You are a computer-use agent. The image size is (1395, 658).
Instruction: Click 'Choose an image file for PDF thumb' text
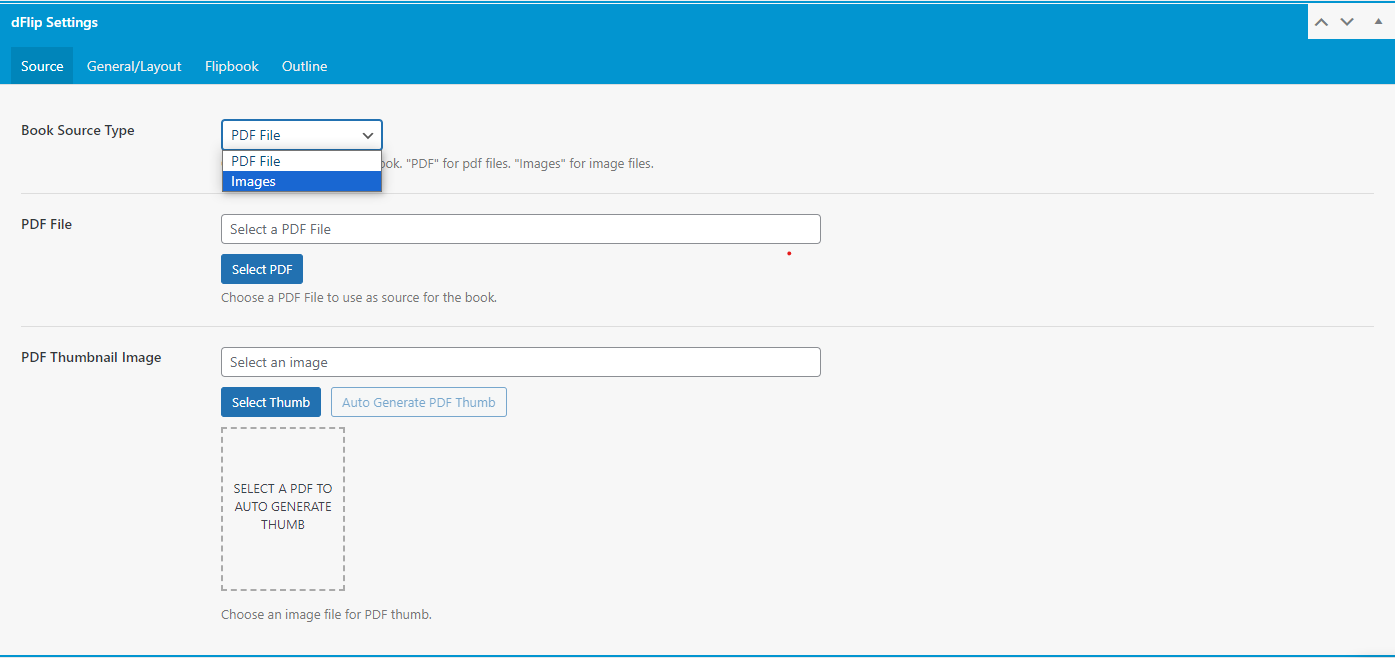(x=326, y=614)
